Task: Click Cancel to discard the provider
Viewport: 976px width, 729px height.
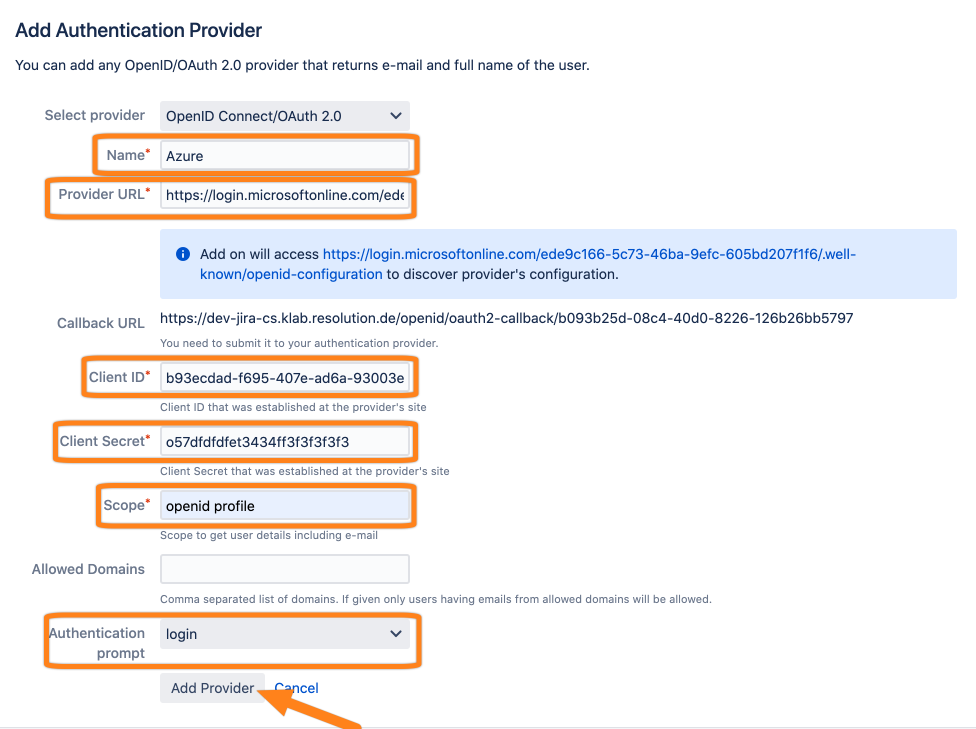Action: point(296,688)
